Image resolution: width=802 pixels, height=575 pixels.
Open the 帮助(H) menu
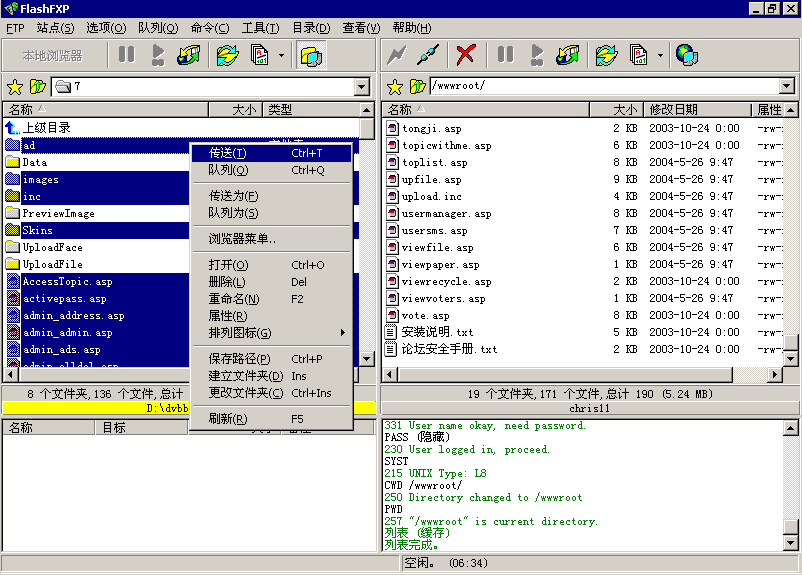[x=412, y=28]
